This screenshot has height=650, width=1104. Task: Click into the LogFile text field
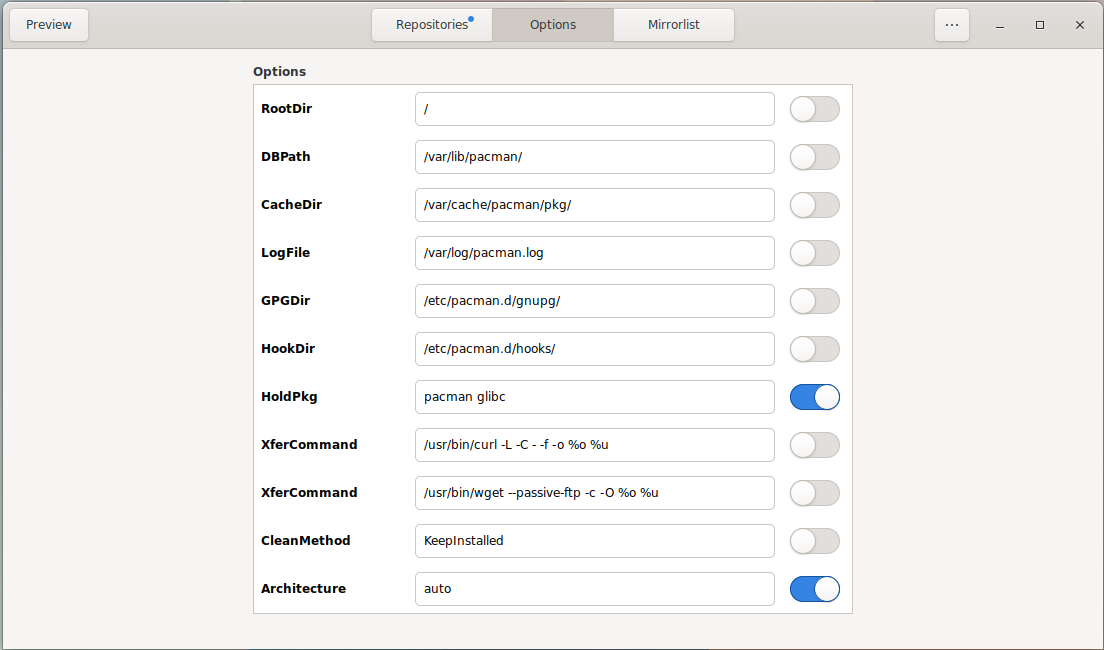[x=595, y=253]
